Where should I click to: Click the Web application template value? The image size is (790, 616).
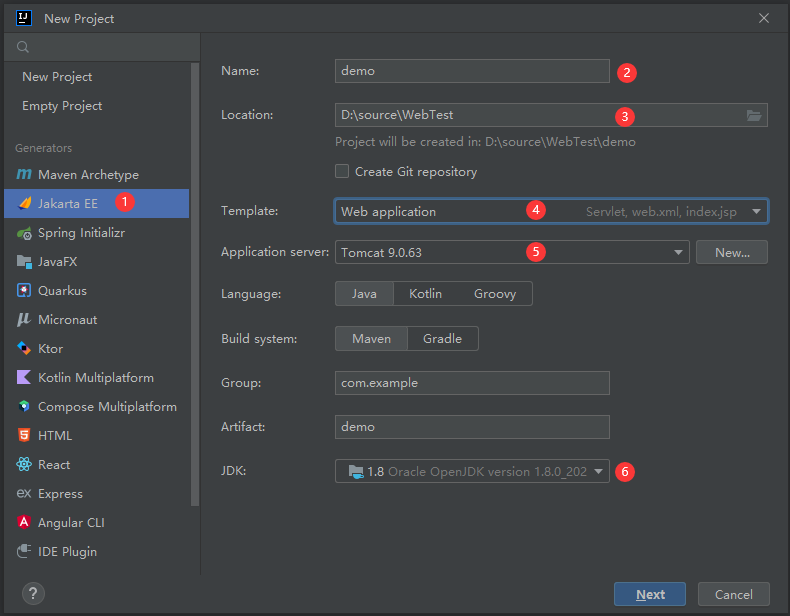click(x=388, y=212)
